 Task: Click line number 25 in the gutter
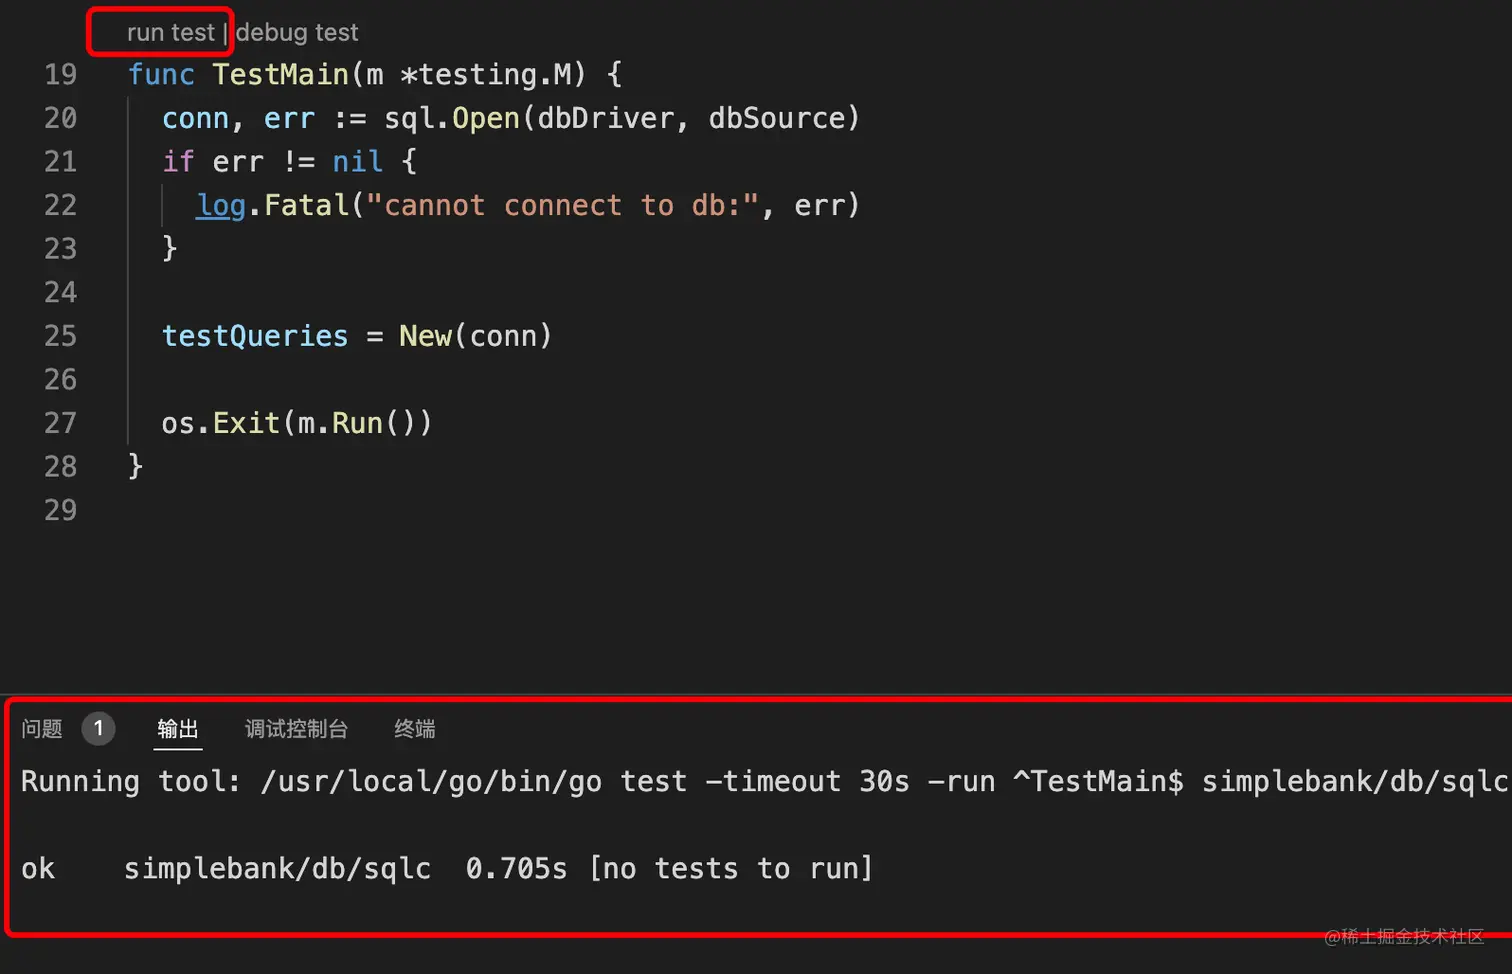click(60, 336)
